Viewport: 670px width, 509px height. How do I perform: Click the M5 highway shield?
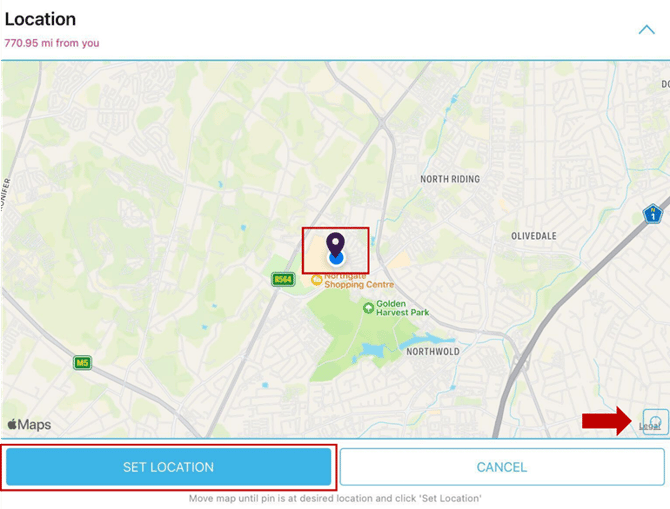point(82,363)
